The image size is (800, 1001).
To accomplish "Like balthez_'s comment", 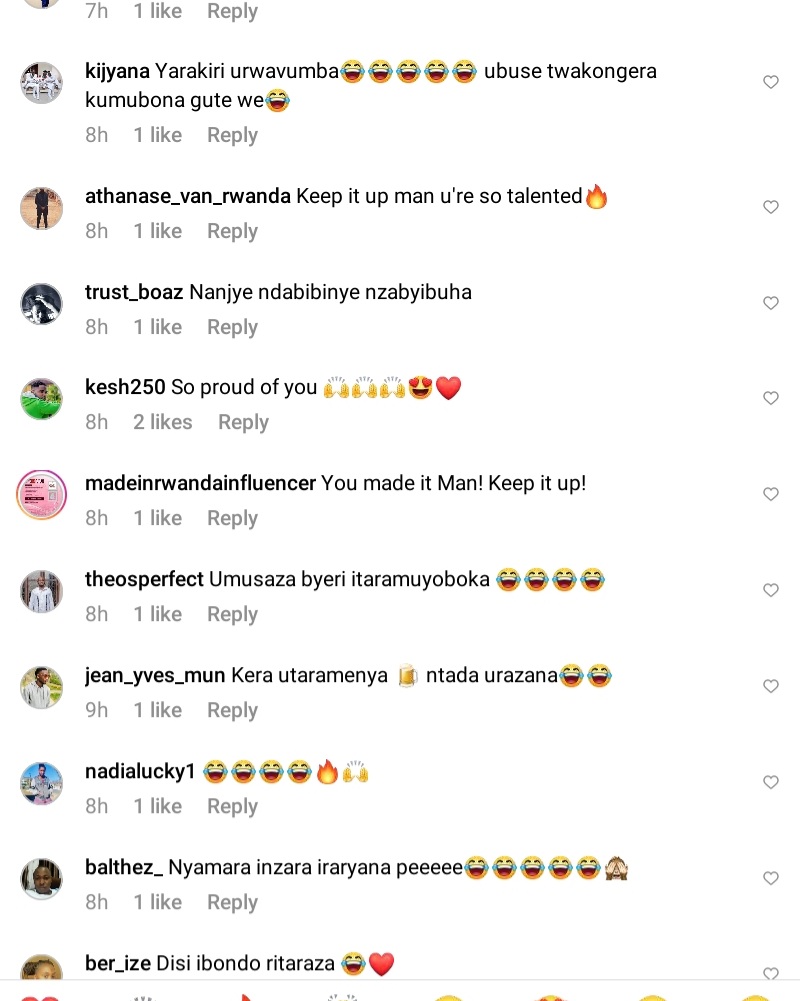I will click(771, 878).
